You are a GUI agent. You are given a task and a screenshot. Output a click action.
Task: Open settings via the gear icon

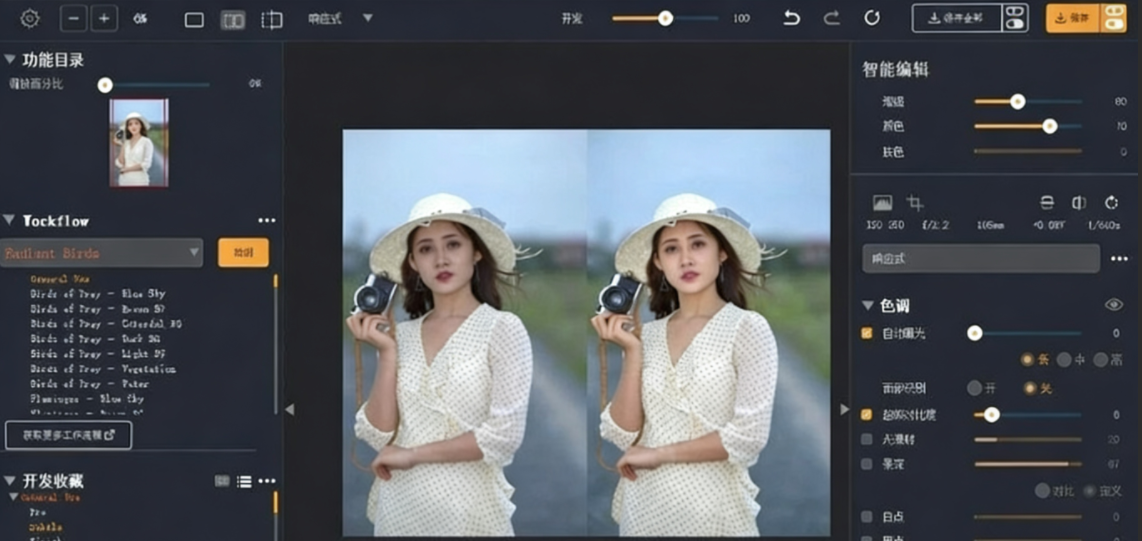click(30, 18)
